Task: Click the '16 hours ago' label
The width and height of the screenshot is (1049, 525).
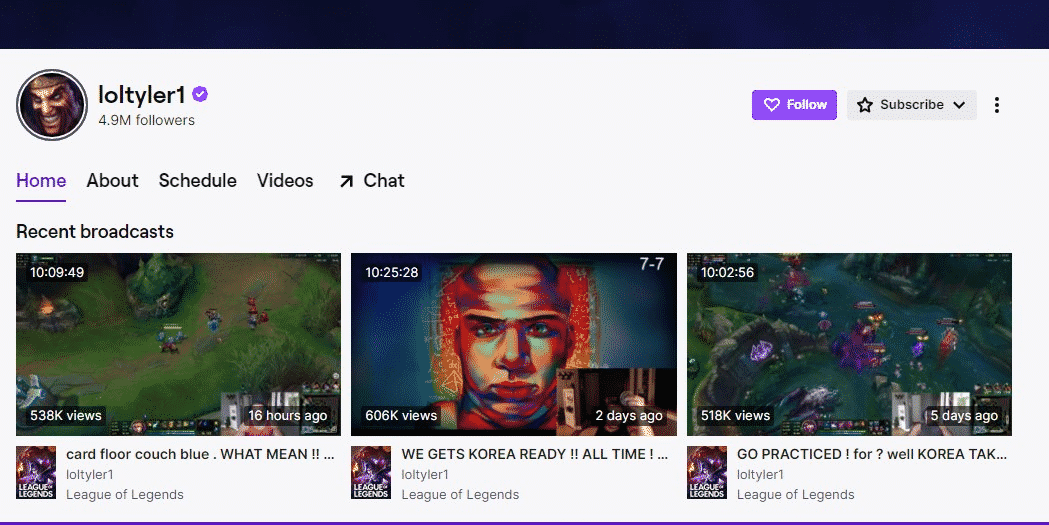Action: tap(288, 415)
